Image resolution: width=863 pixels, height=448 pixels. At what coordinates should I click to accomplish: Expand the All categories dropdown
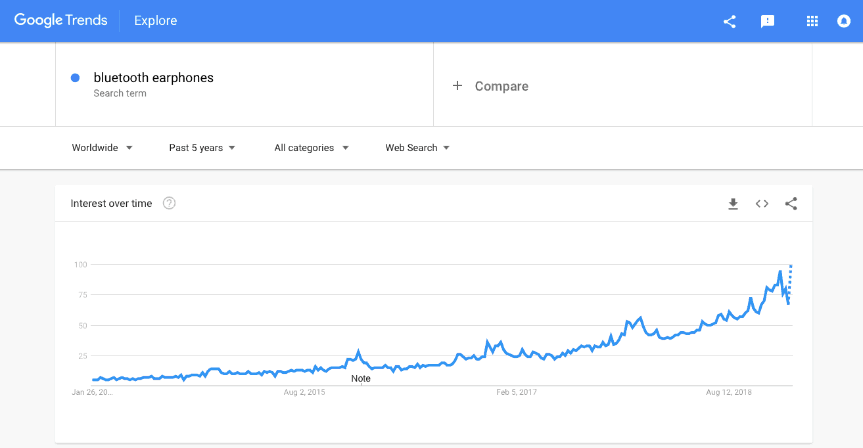tap(312, 147)
